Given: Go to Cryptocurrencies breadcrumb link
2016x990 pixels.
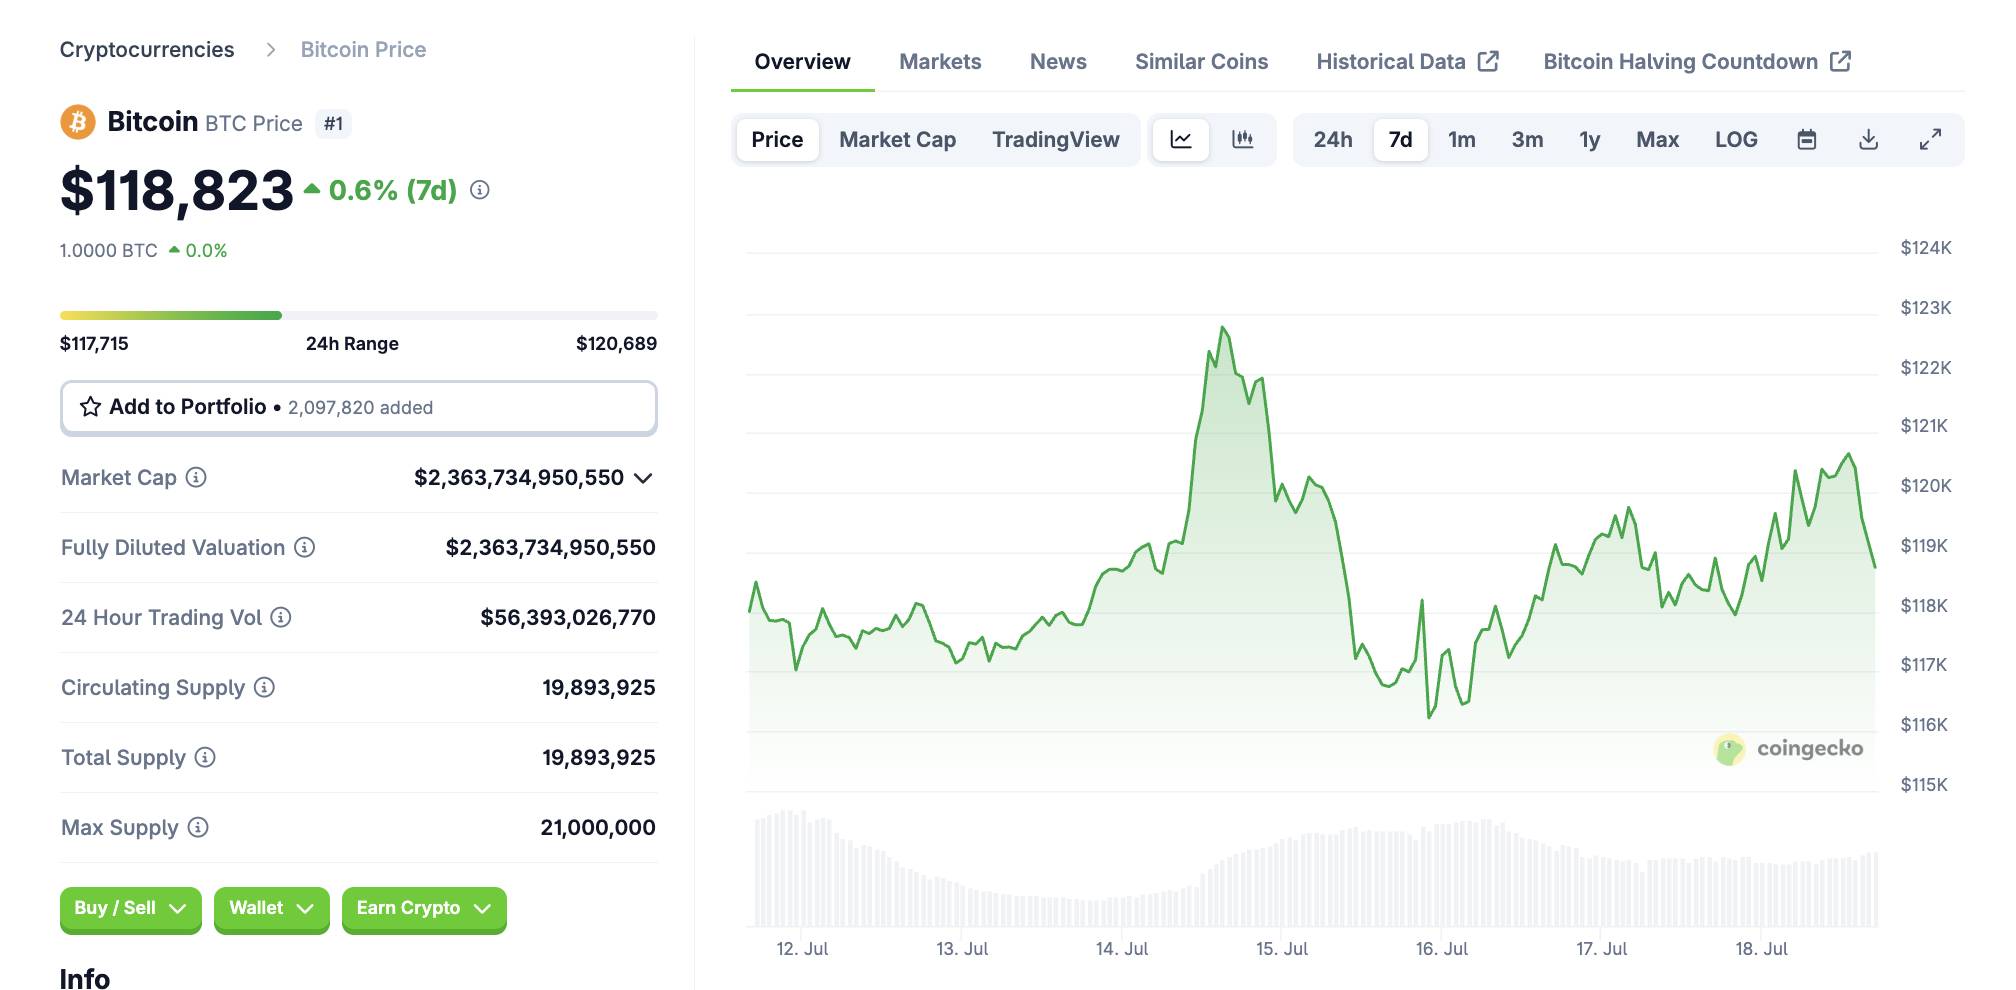Looking at the screenshot, I should 147,50.
